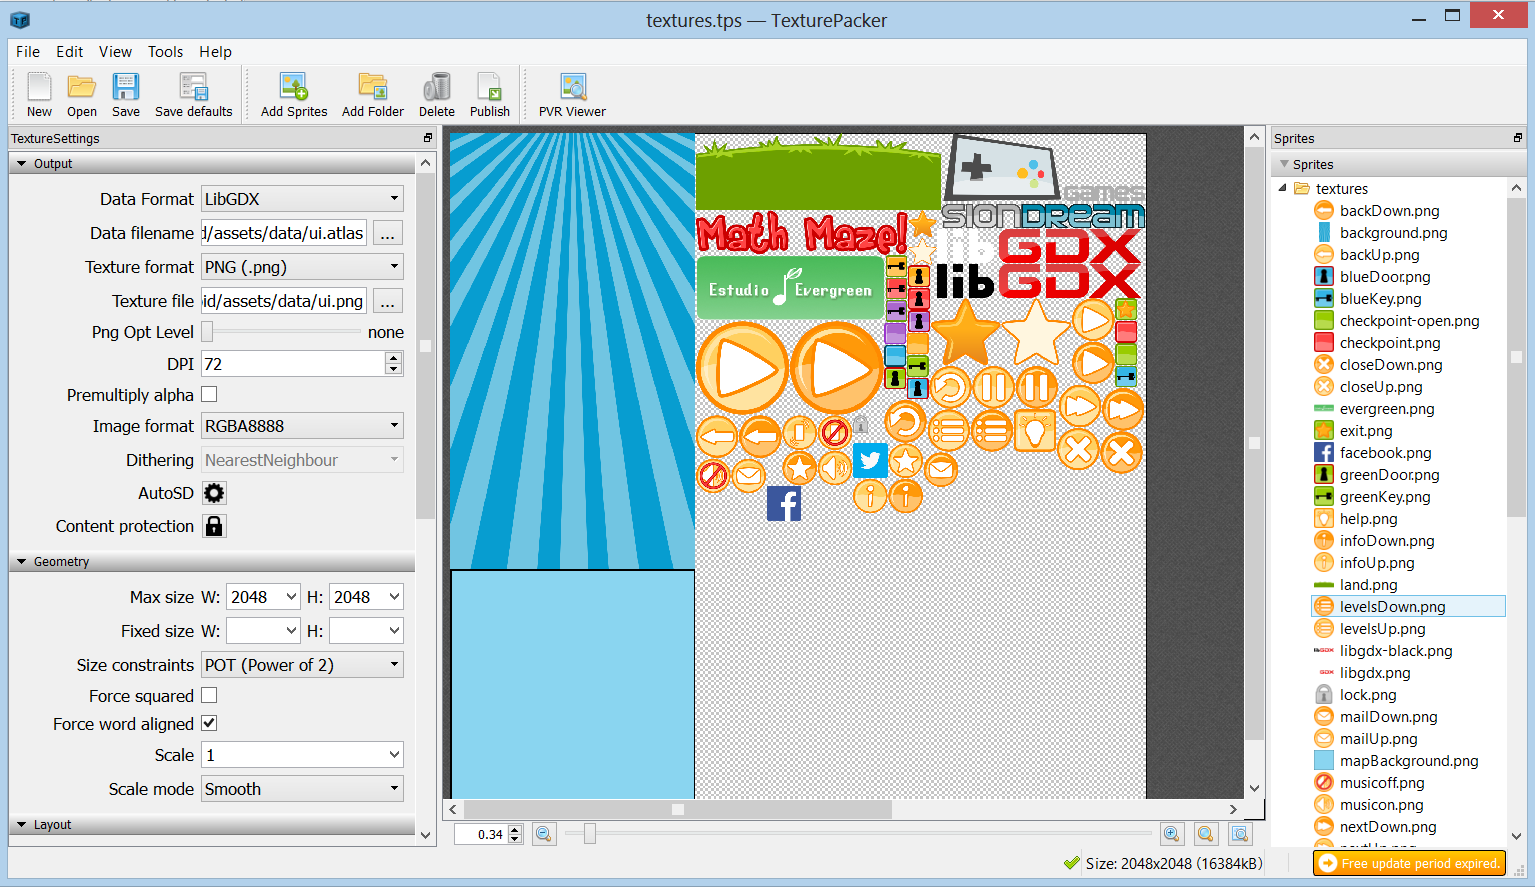Click the Delete trash icon
Image resolution: width=1535 pixels, height=887 pixels.
[437, 95]
